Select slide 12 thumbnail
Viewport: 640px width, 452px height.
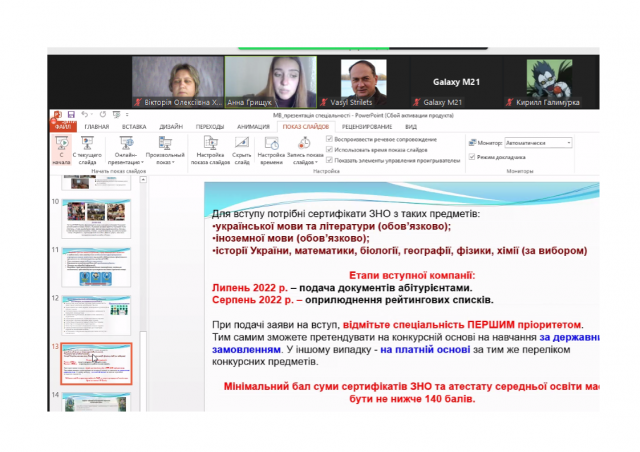96,315
